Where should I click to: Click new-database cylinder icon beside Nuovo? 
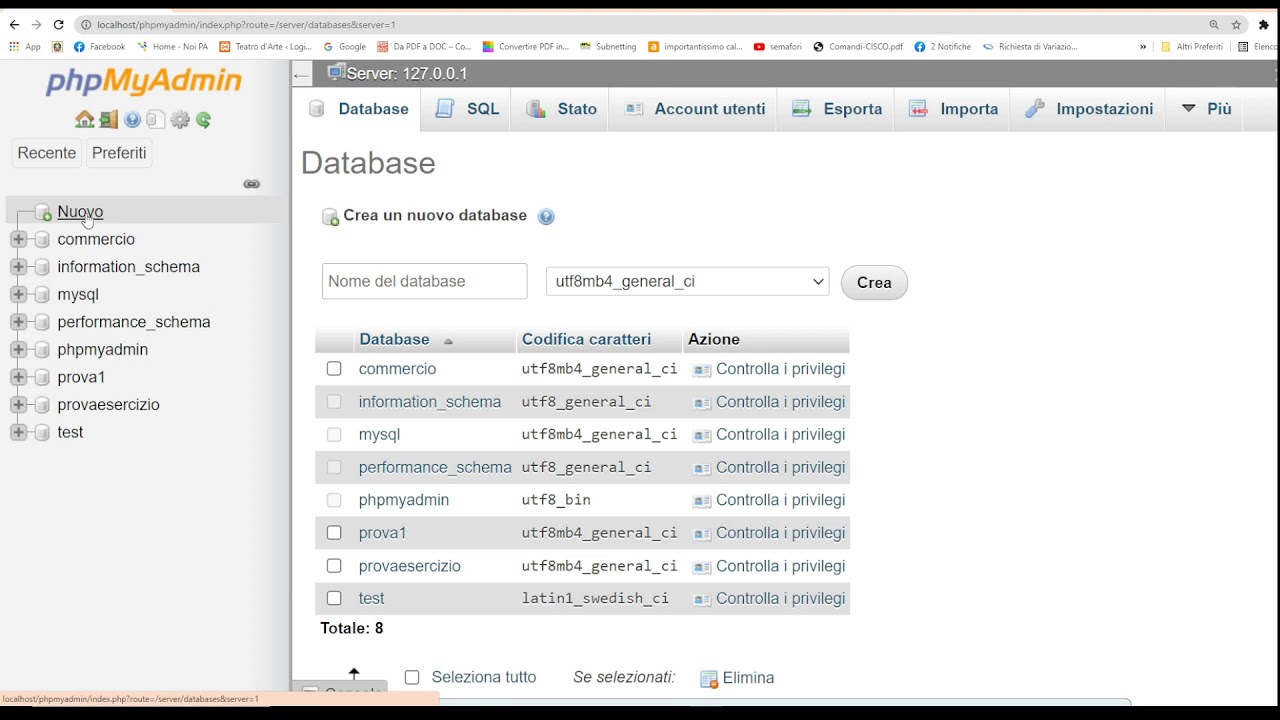(x=43, y=212)
